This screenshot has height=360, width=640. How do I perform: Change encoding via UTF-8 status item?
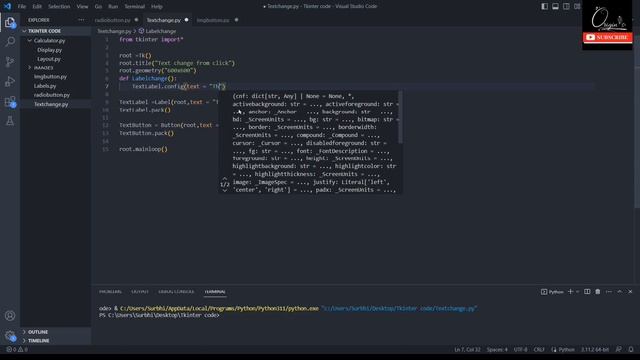tap(520, 349)
